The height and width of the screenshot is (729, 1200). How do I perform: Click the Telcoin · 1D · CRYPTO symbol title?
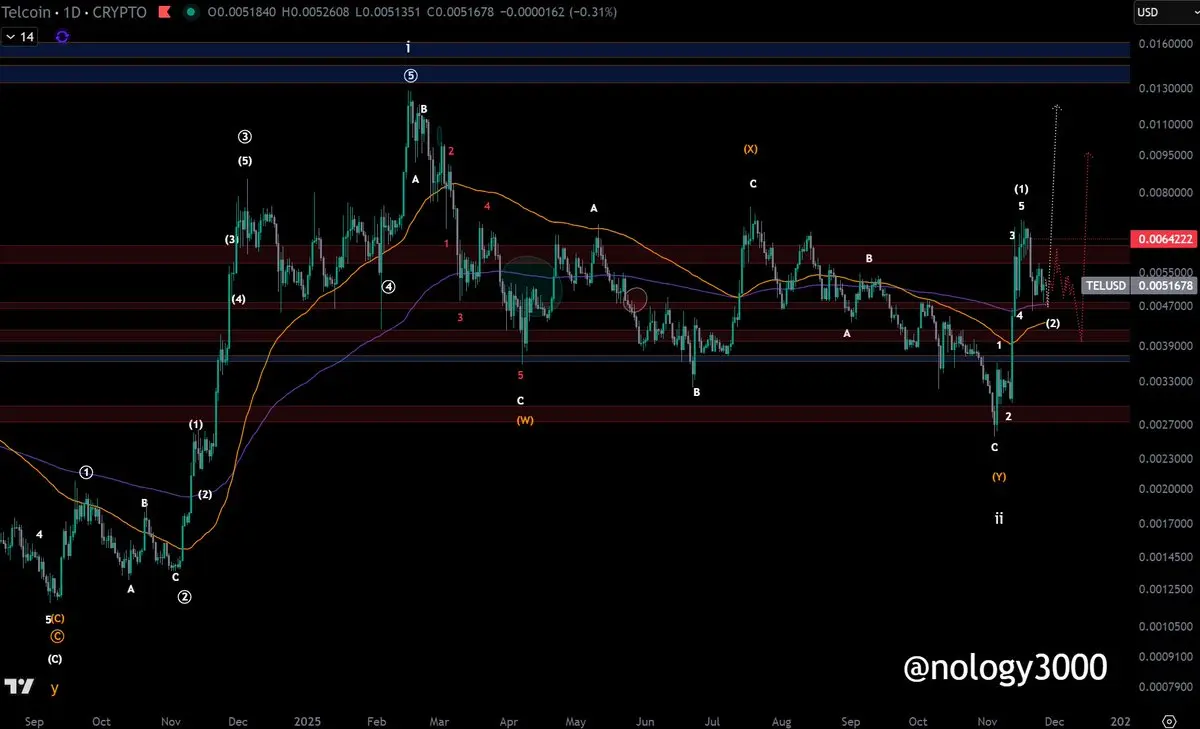coord(75,12)
